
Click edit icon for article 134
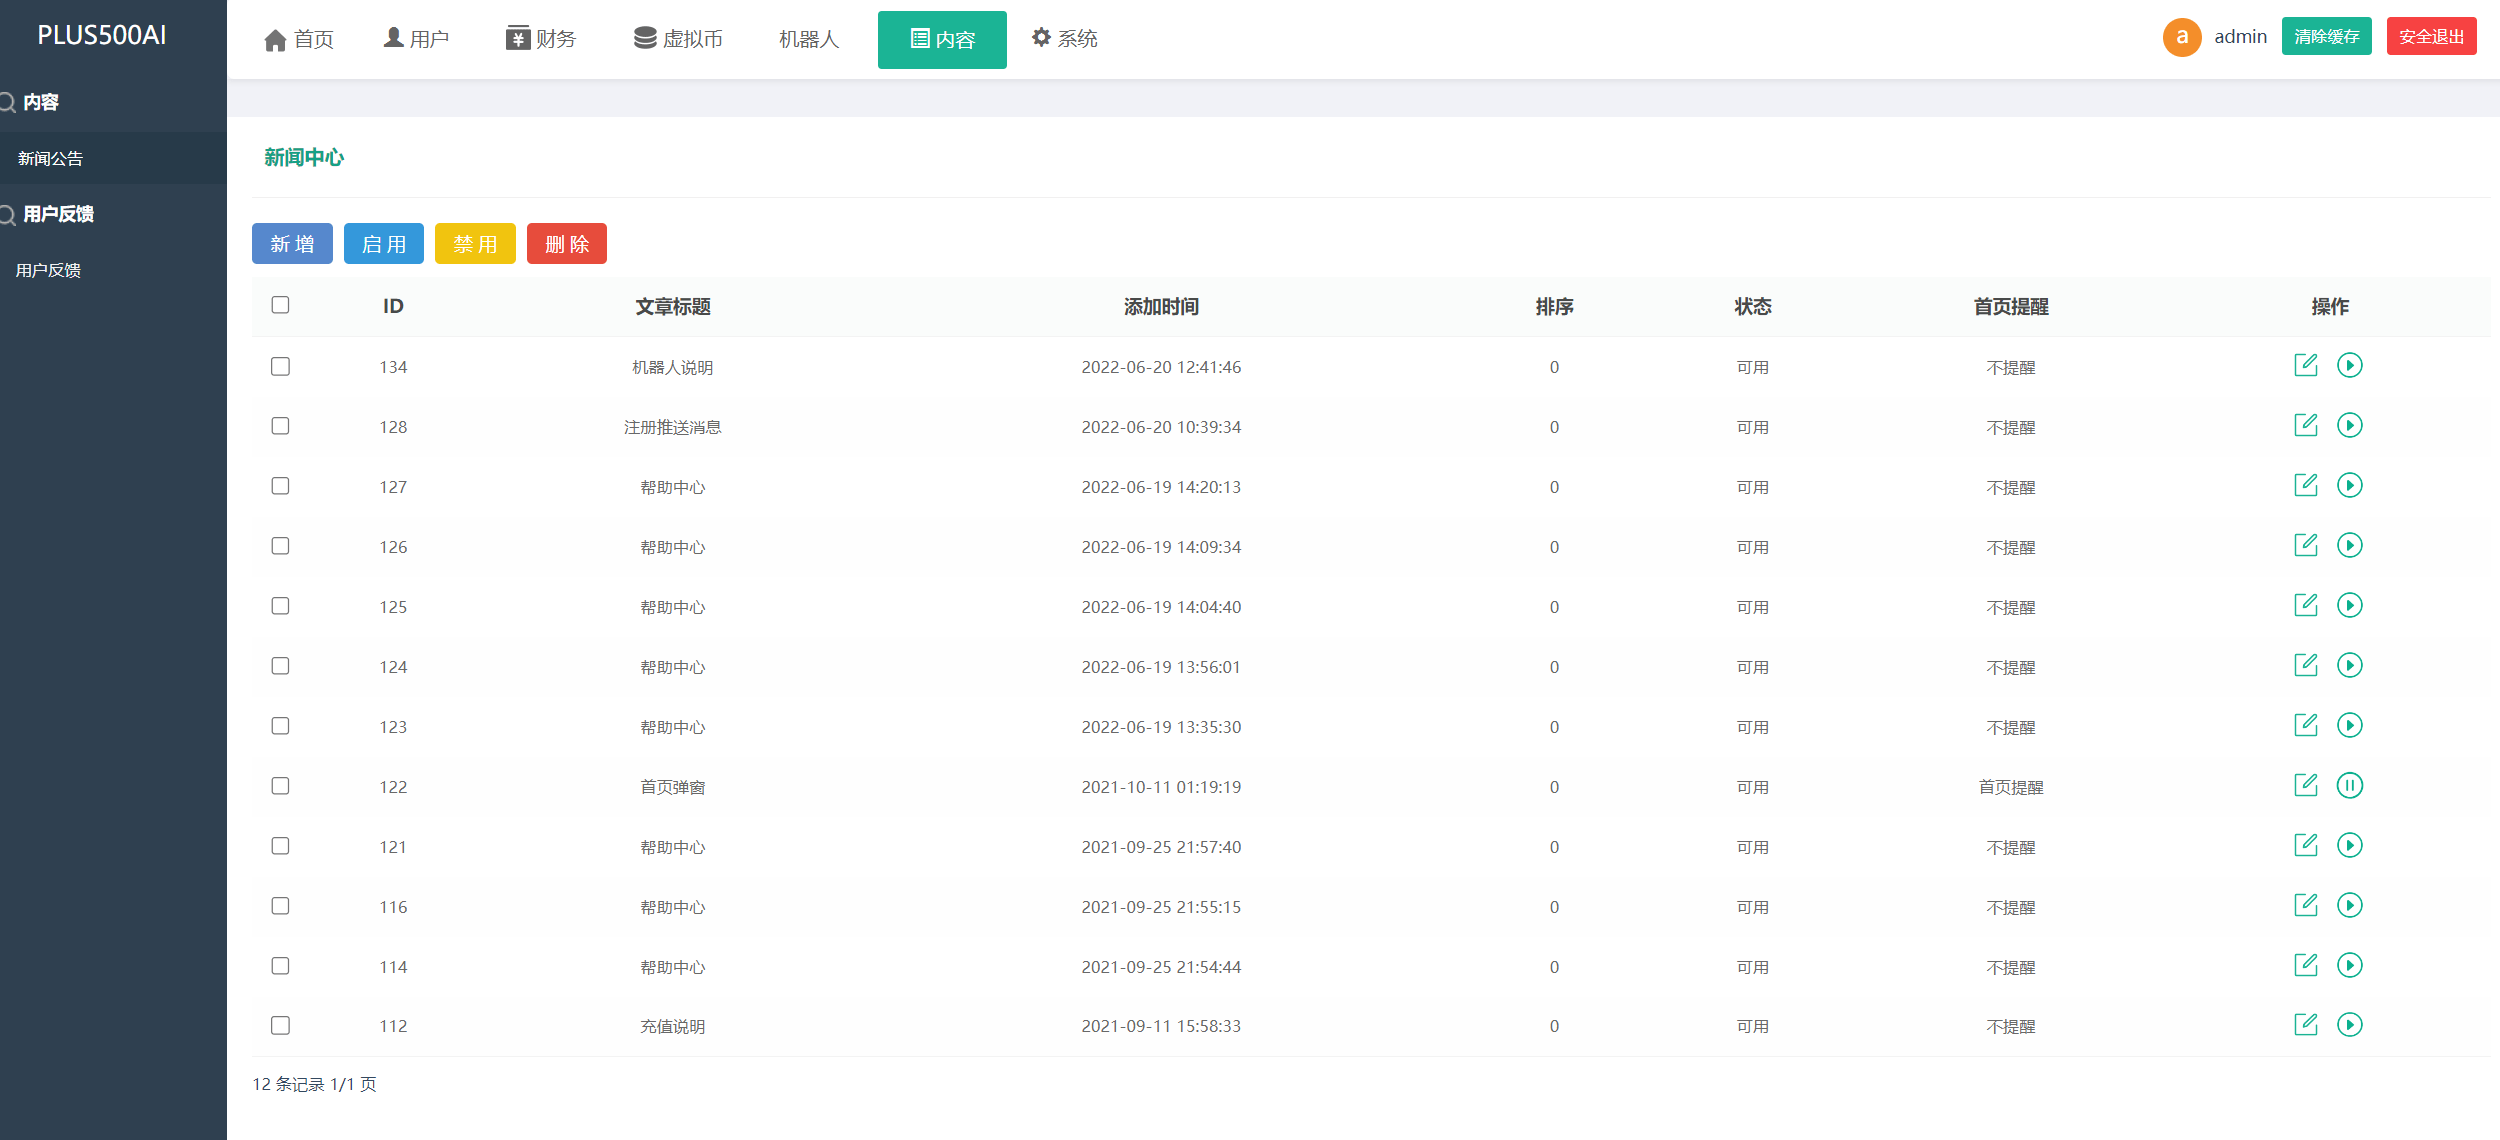pos(2305,365)
